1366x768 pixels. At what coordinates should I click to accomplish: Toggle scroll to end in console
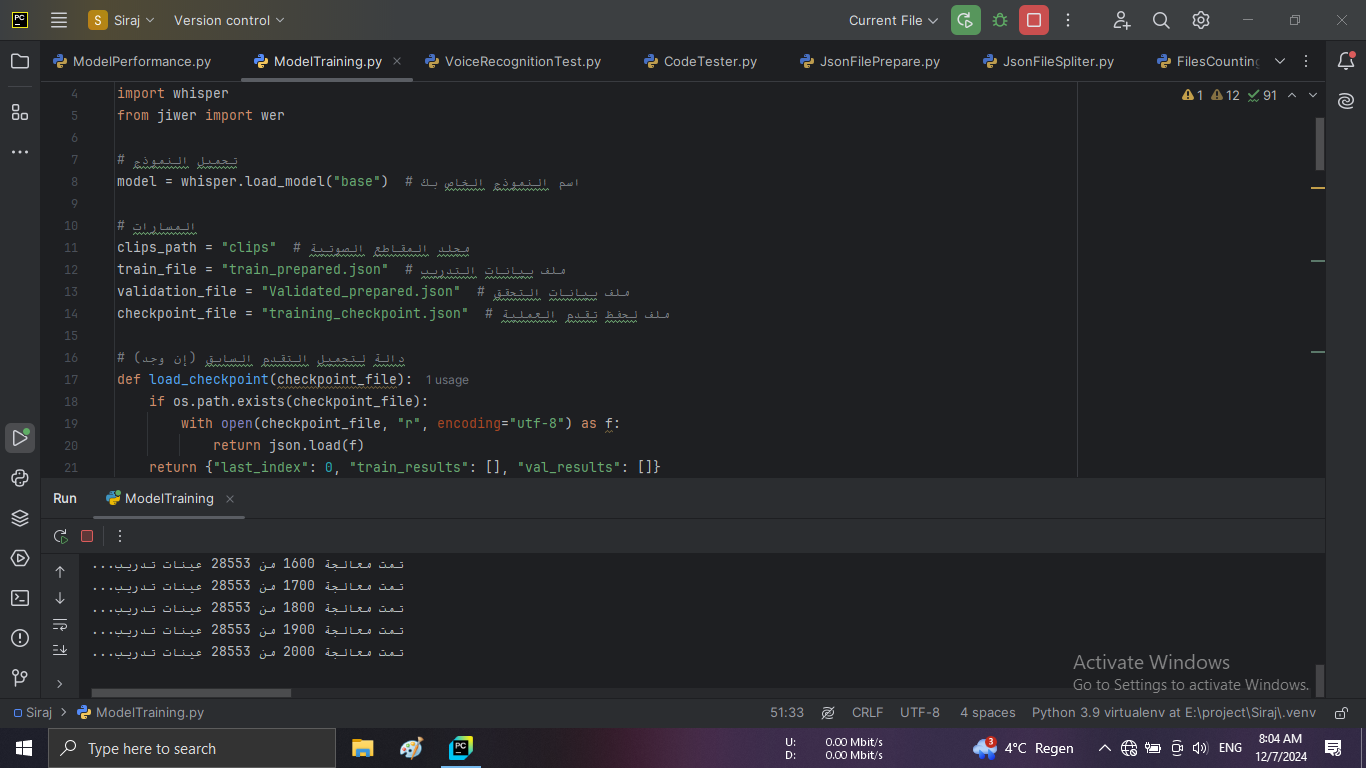click(60, 650)
